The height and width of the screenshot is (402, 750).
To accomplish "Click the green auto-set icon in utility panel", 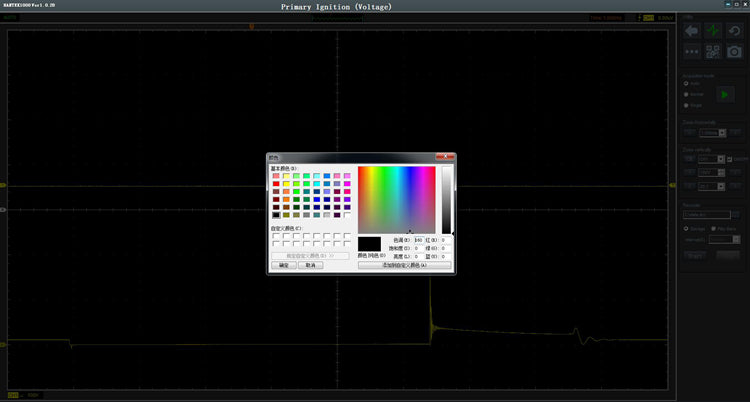I will 714,31.
